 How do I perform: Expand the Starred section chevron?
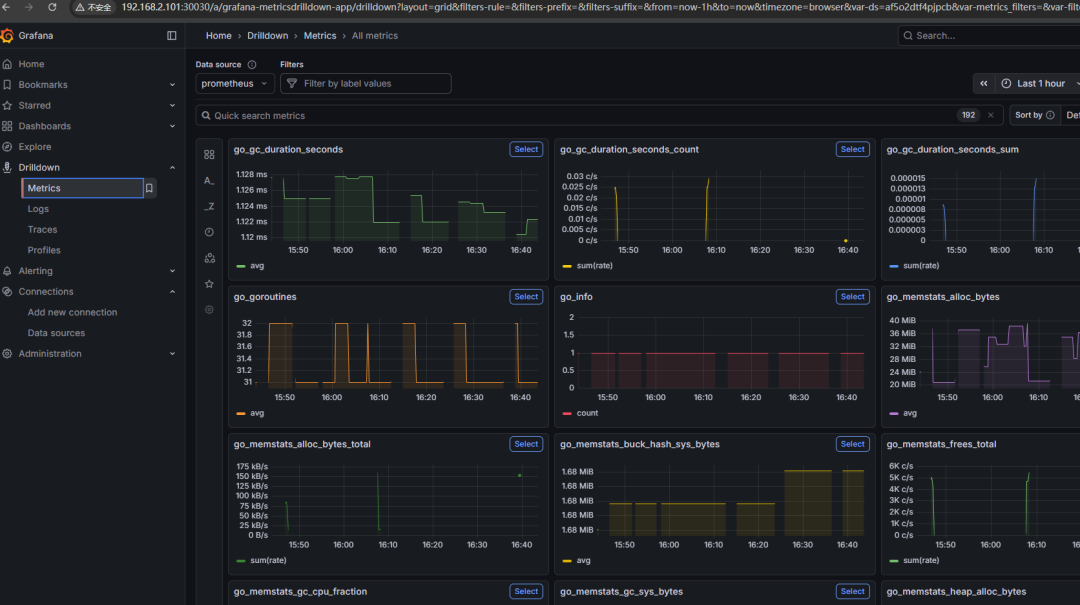pyautogui.click(x=172, y=105)
